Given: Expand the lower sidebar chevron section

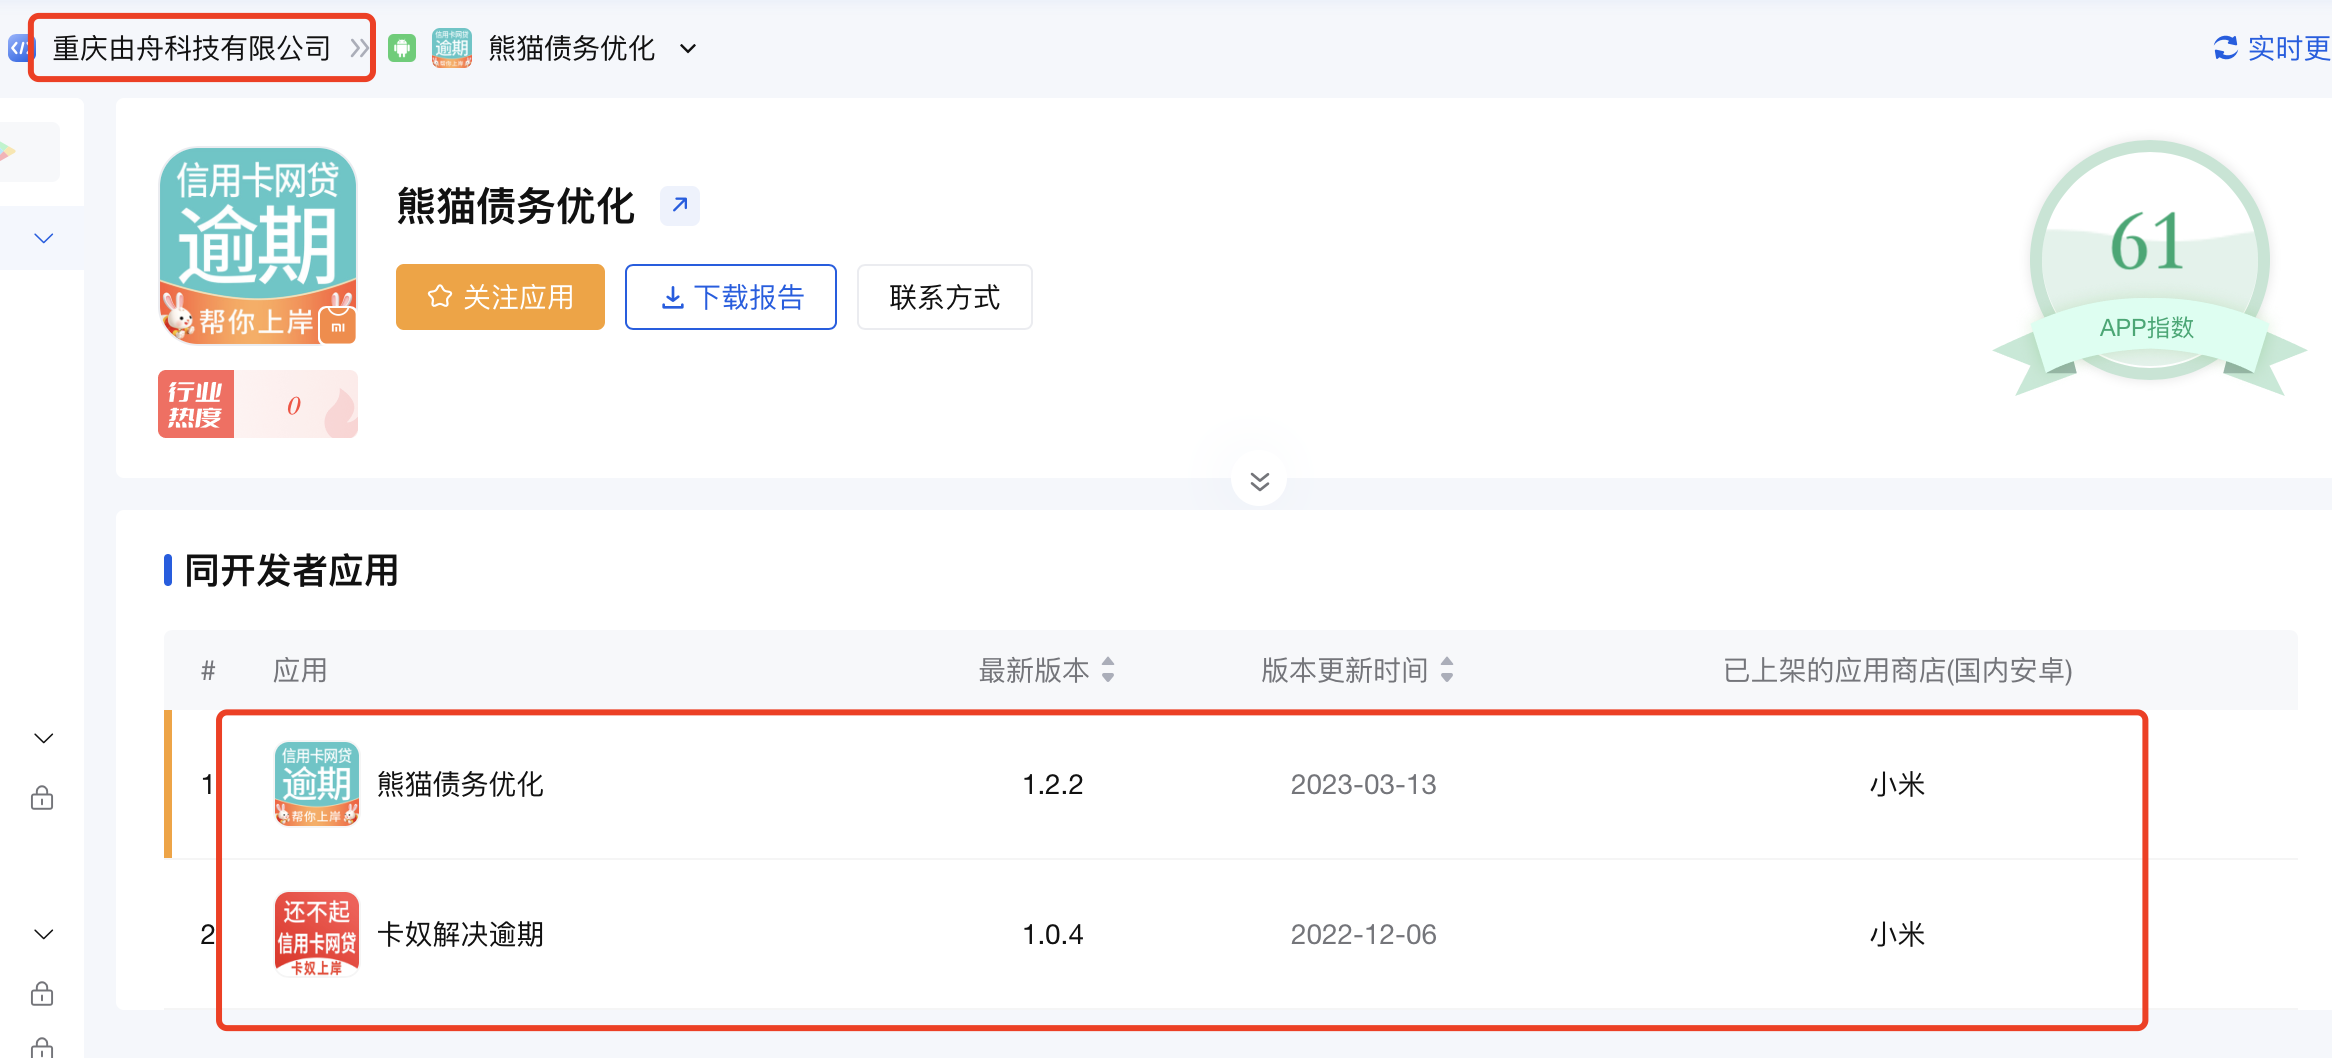Looking at the screenshot, I should click(x=43, y=934).
